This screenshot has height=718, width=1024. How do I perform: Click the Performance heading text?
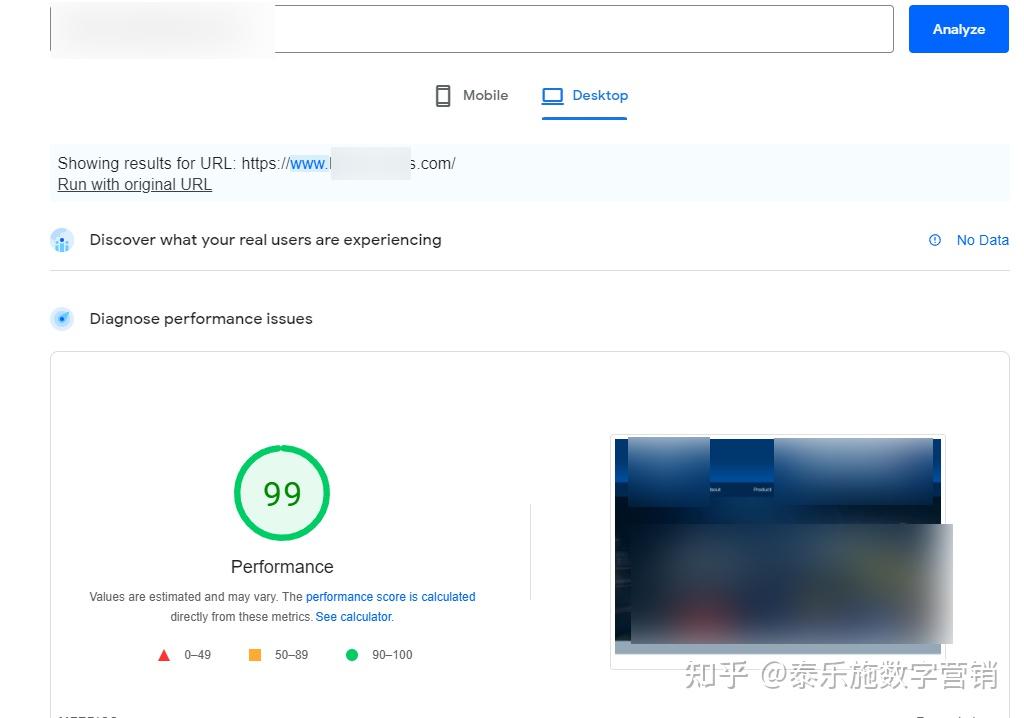coord(282,567)
